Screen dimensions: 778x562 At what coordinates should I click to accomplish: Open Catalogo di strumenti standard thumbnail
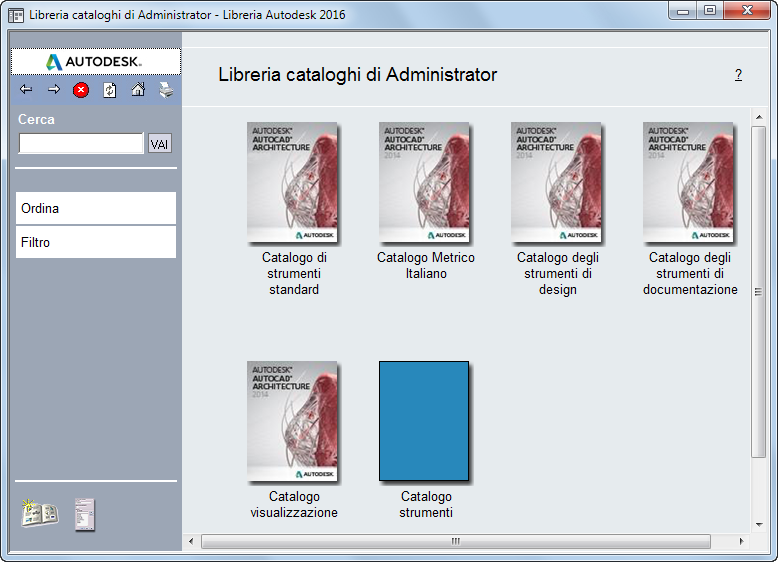[x=293, y=183]
